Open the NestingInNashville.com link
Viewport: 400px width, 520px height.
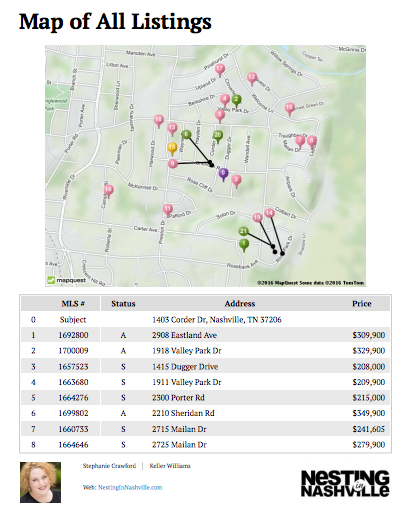click(x=130, y=487)
